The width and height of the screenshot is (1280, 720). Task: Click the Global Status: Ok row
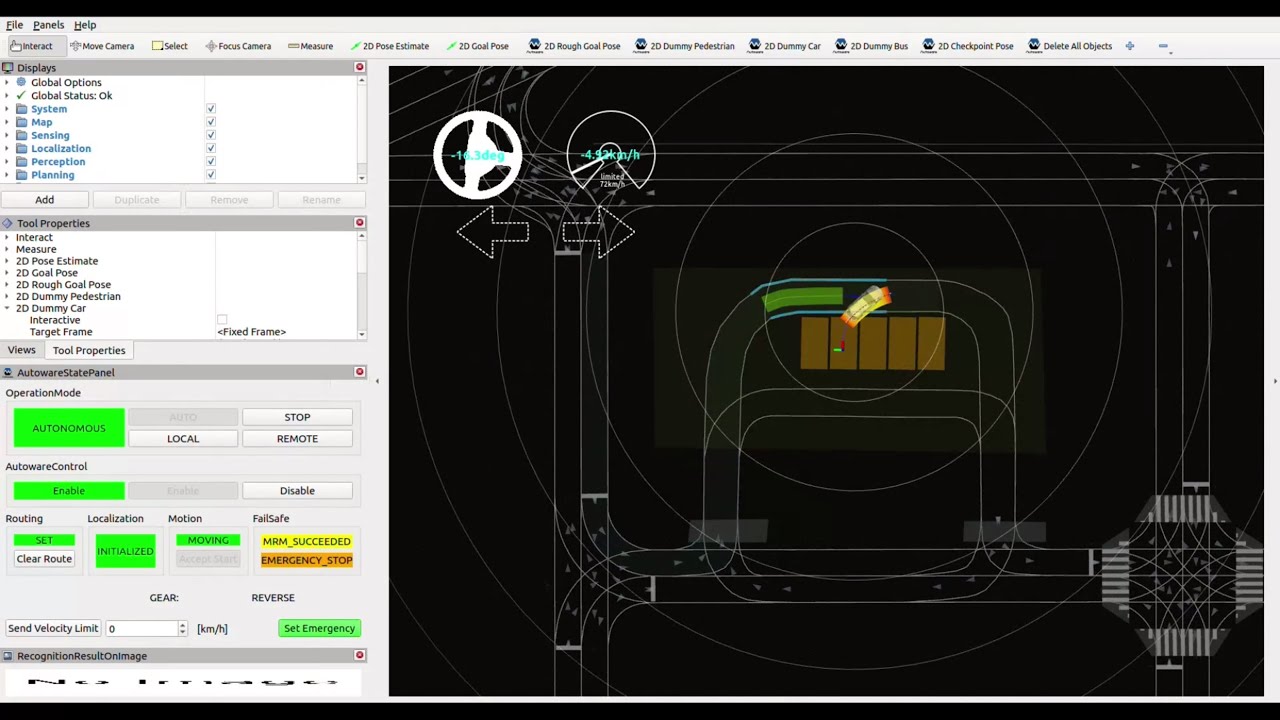pos(71,95)
